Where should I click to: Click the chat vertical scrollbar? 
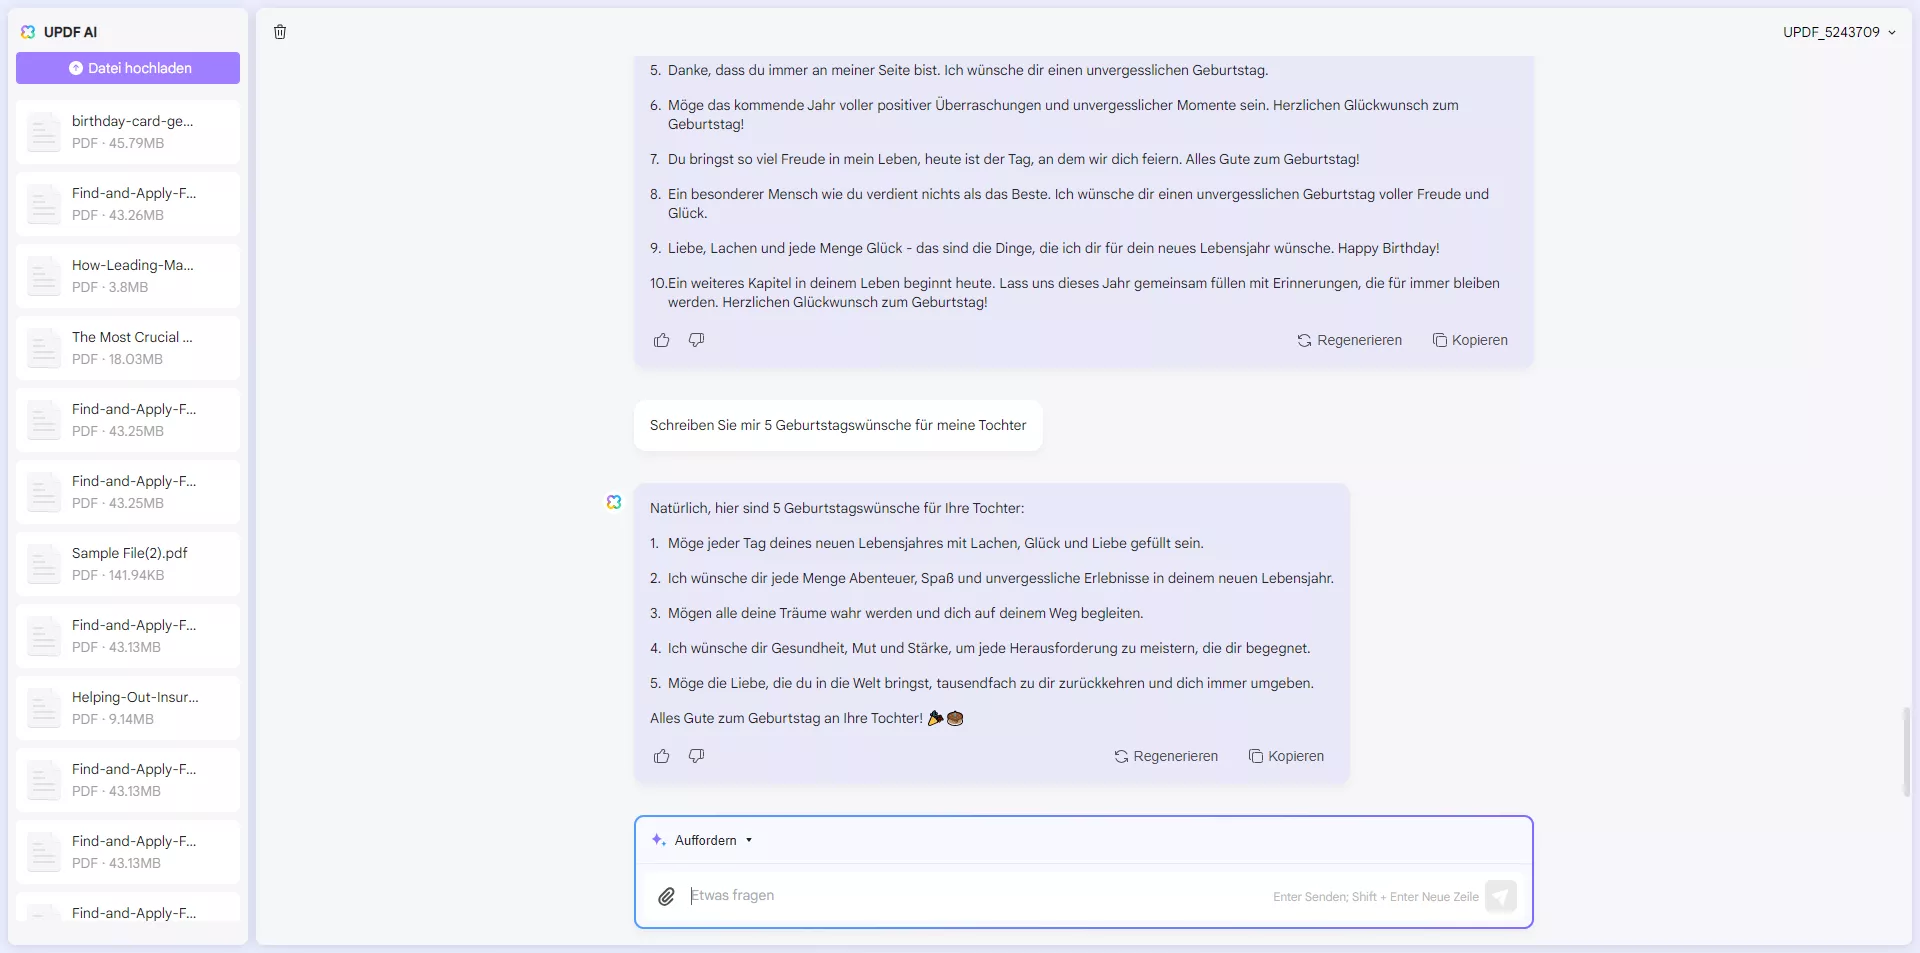coord(1906,752)
